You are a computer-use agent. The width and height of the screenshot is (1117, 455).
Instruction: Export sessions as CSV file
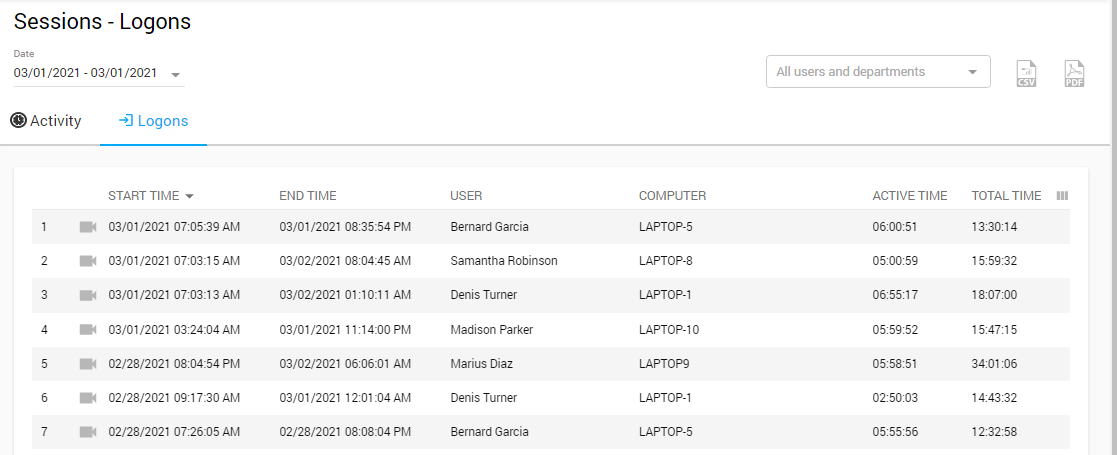click(x=1026, y=73)
